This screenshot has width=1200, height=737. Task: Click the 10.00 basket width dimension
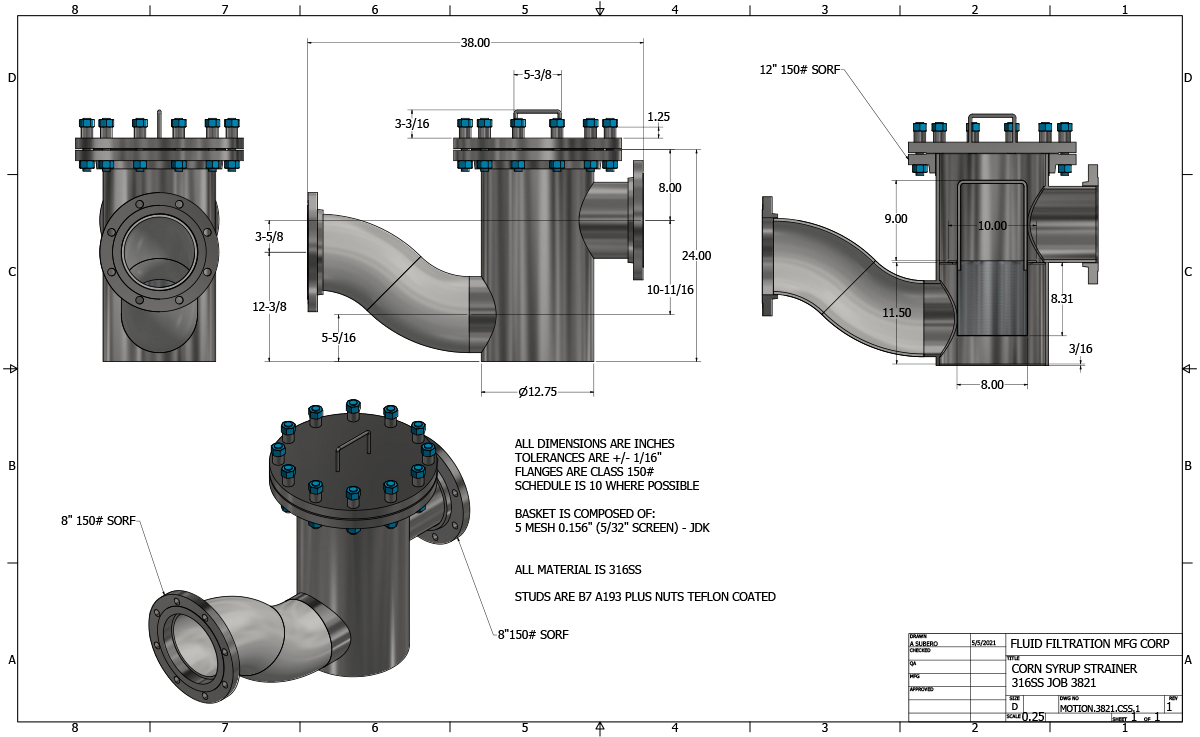pos(992,226)
